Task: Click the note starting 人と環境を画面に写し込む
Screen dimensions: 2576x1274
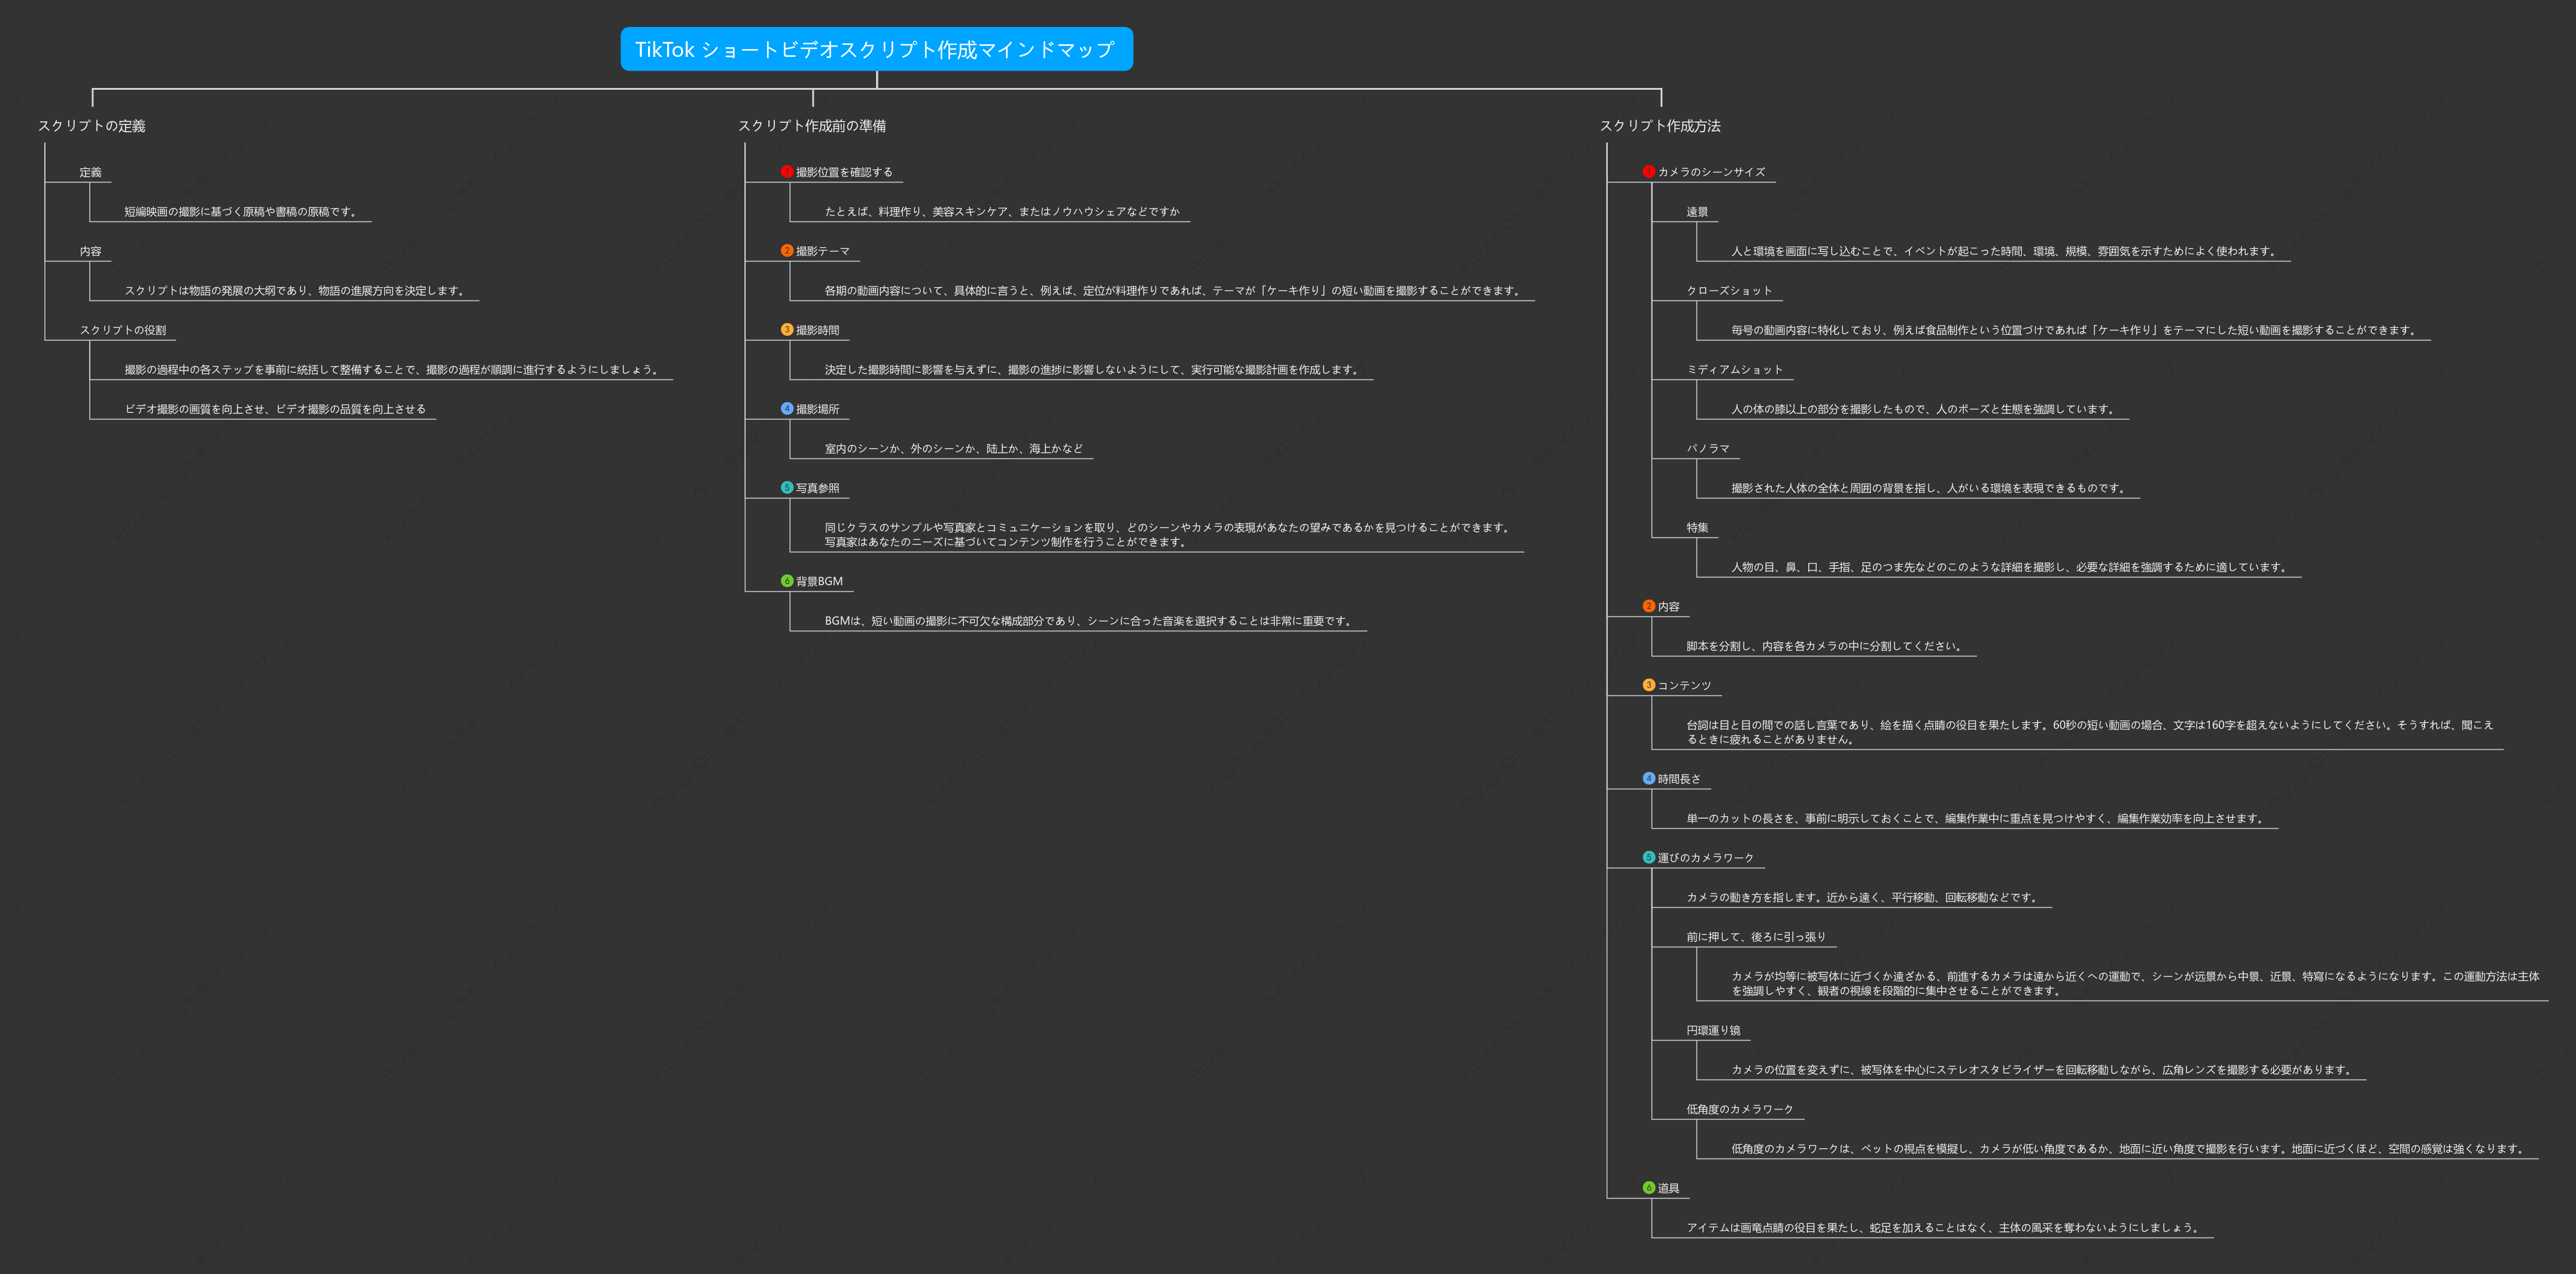Action: [x=2006, y=252]
